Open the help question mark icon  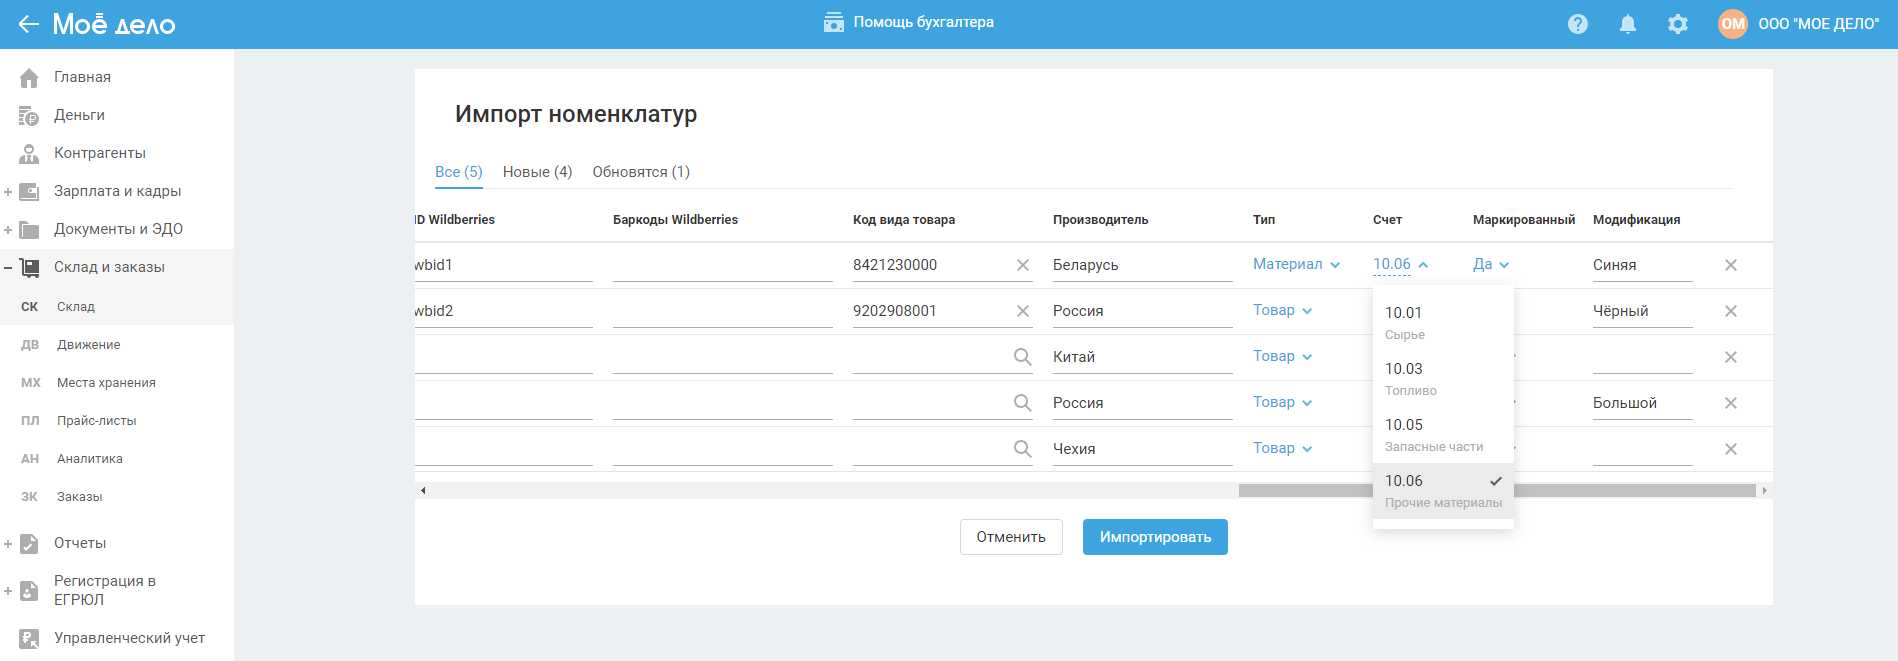tap(1577, 24)
